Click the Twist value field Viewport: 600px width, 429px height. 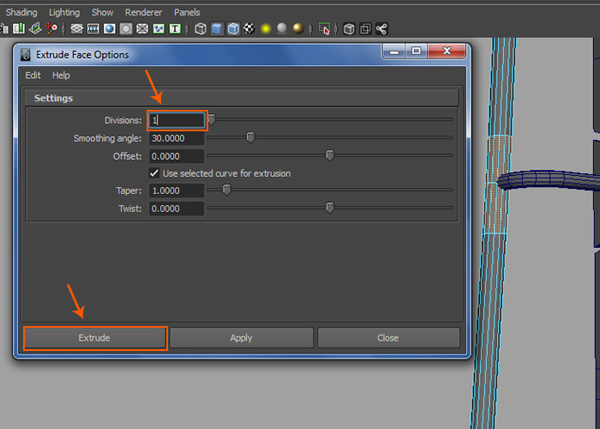(x=177, y=209)
